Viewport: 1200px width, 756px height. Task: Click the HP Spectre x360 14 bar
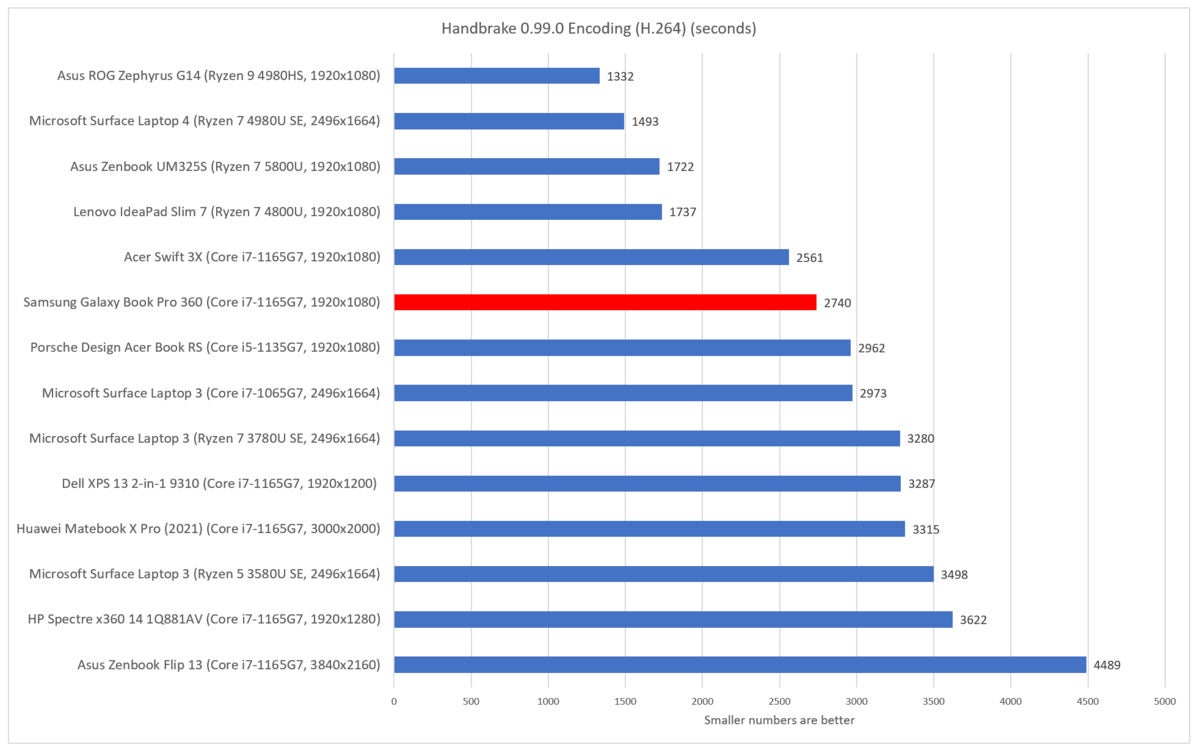[673, 620]
